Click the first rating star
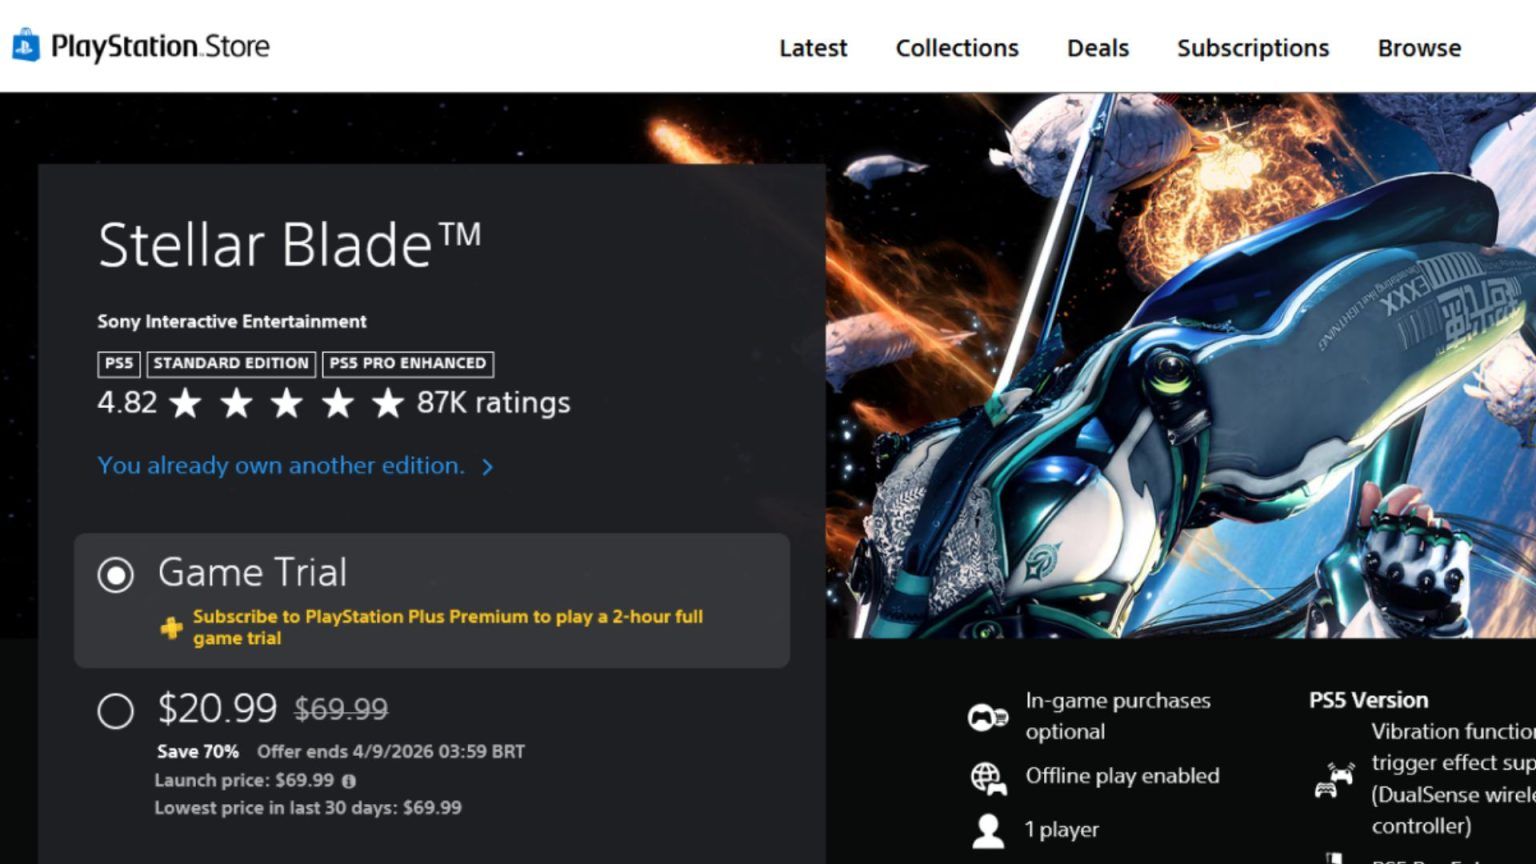Viewport: 1536px width, 864px height. (x=185, y=403)
